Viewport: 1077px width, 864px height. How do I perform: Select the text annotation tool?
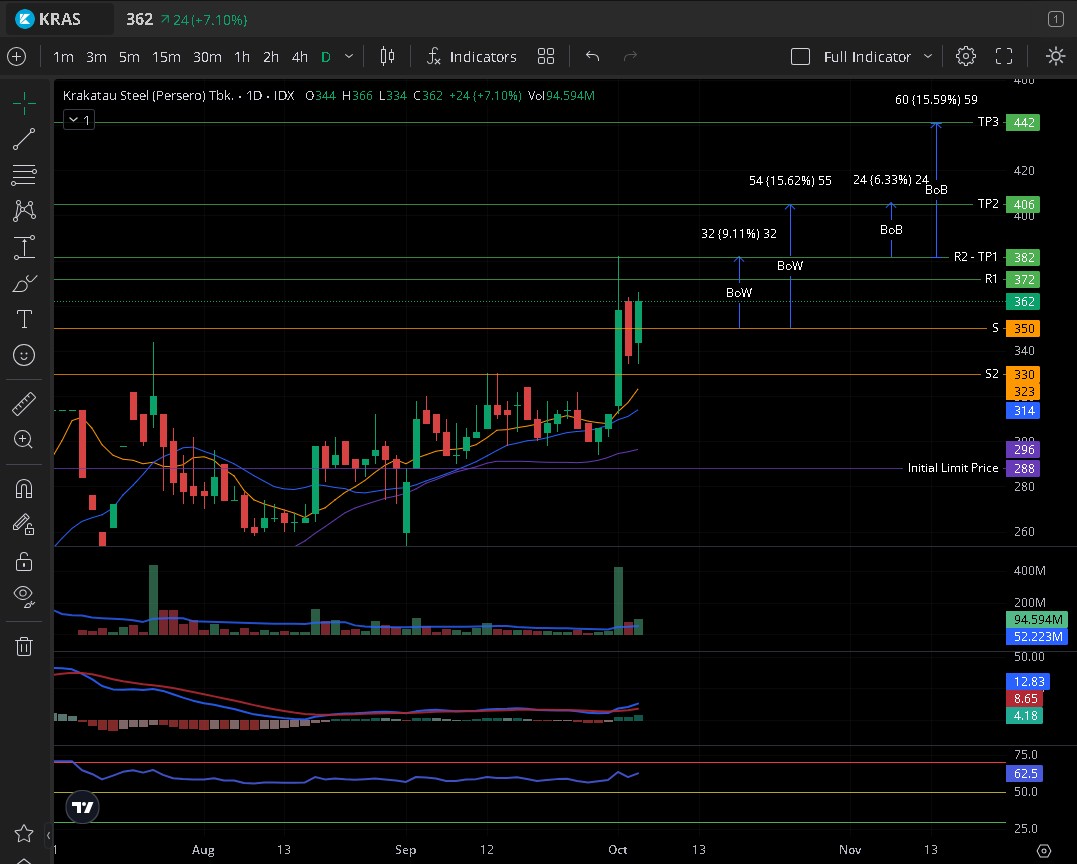pyautogui.click(x=24, y=319)
